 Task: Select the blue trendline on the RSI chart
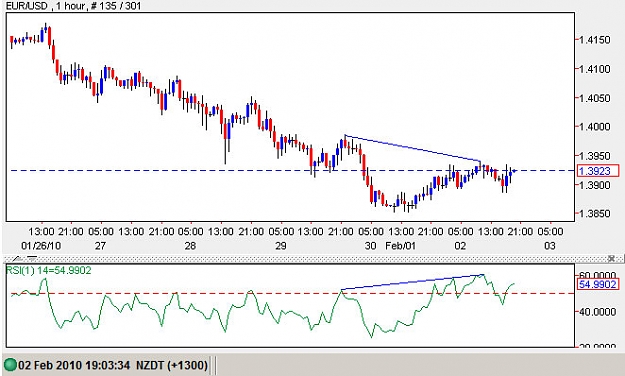[413, 282]
